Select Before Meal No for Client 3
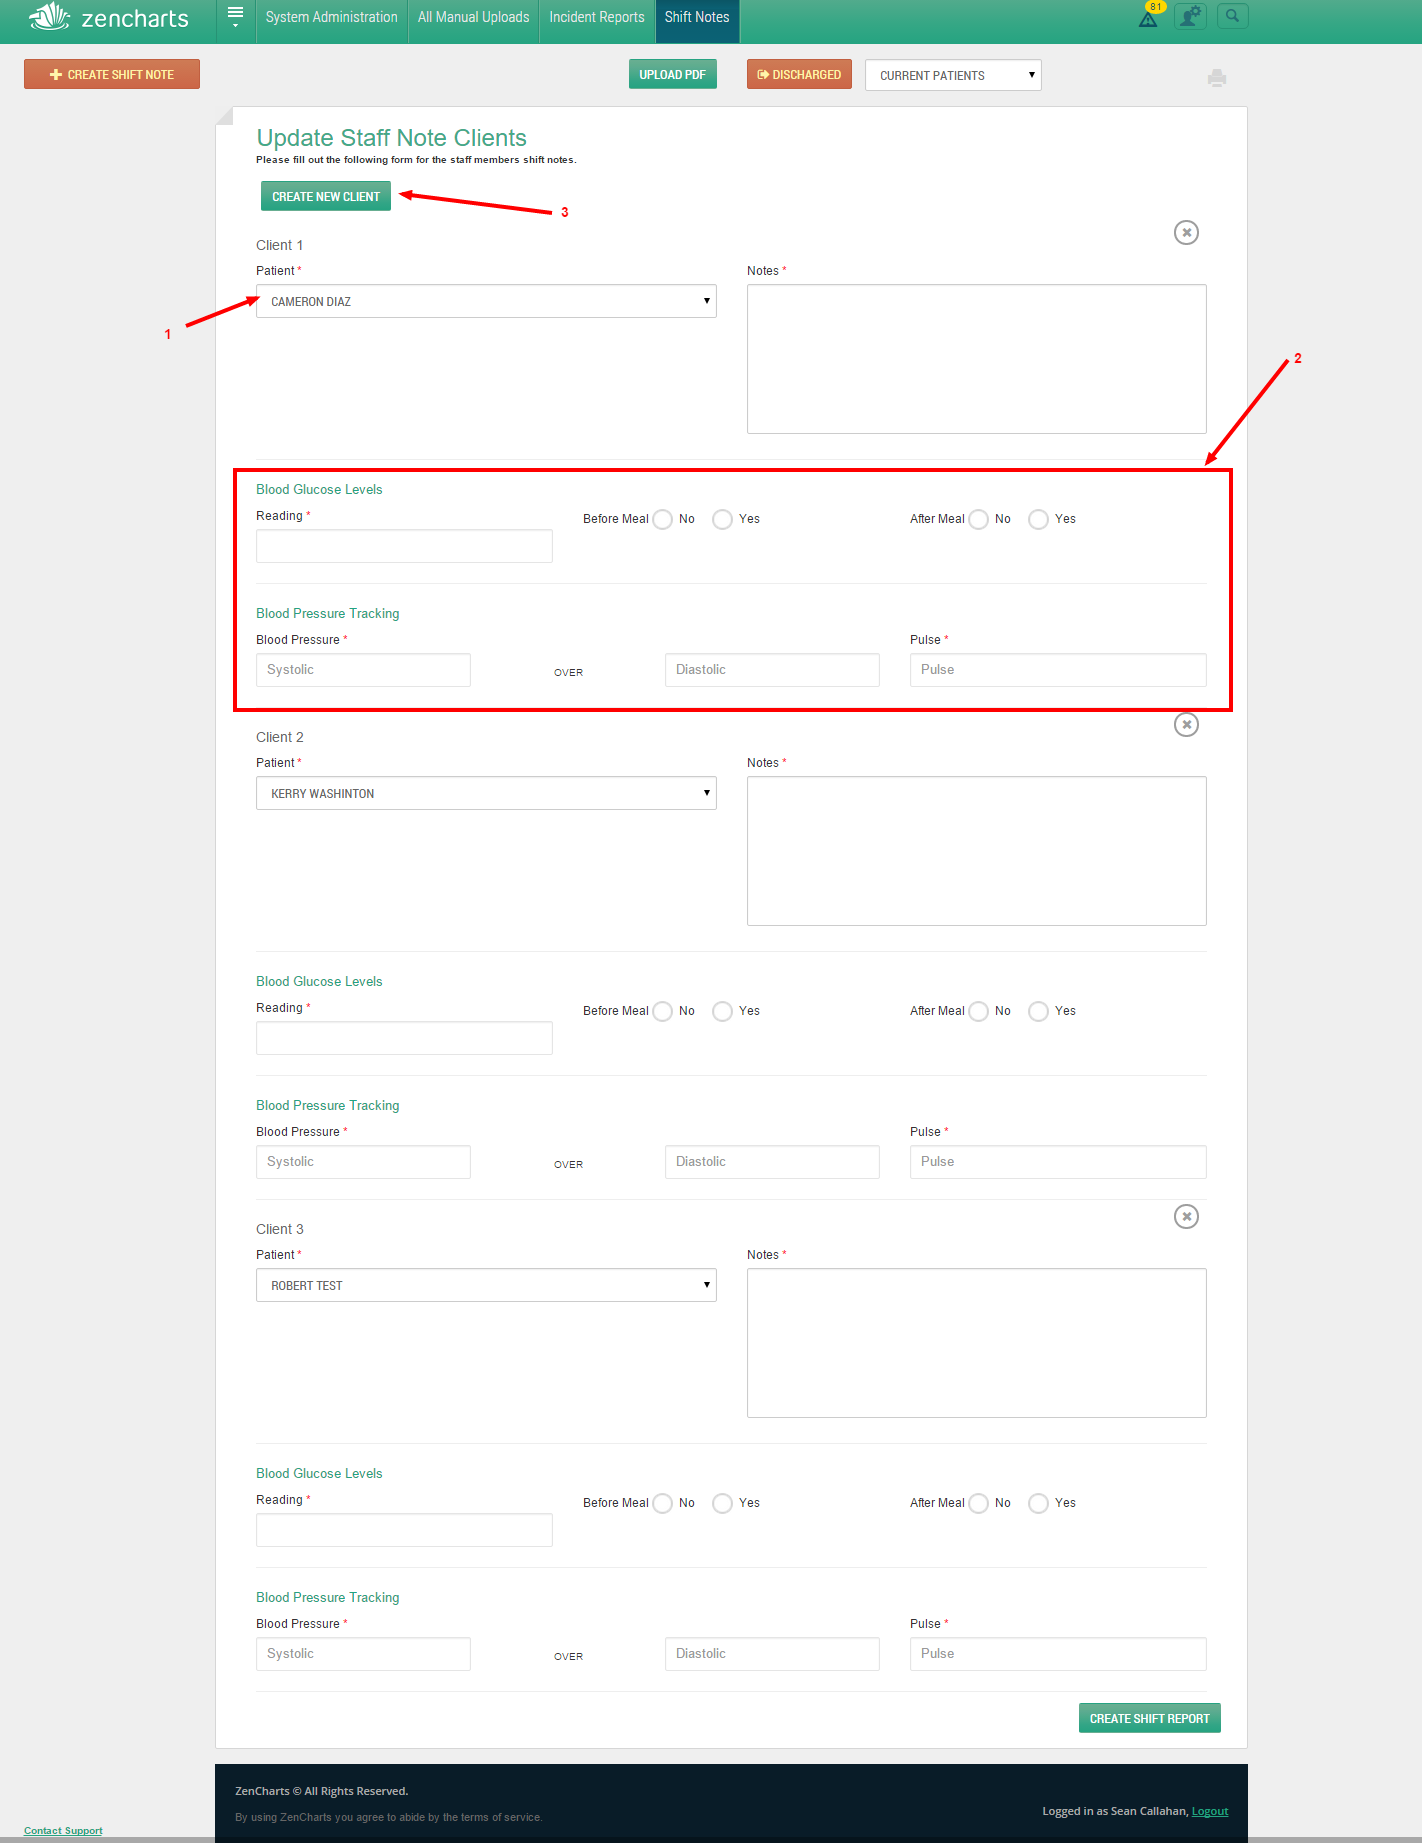This screenshot has height=1843, width=1422. pyautogui.click(x=663, y=1503)
